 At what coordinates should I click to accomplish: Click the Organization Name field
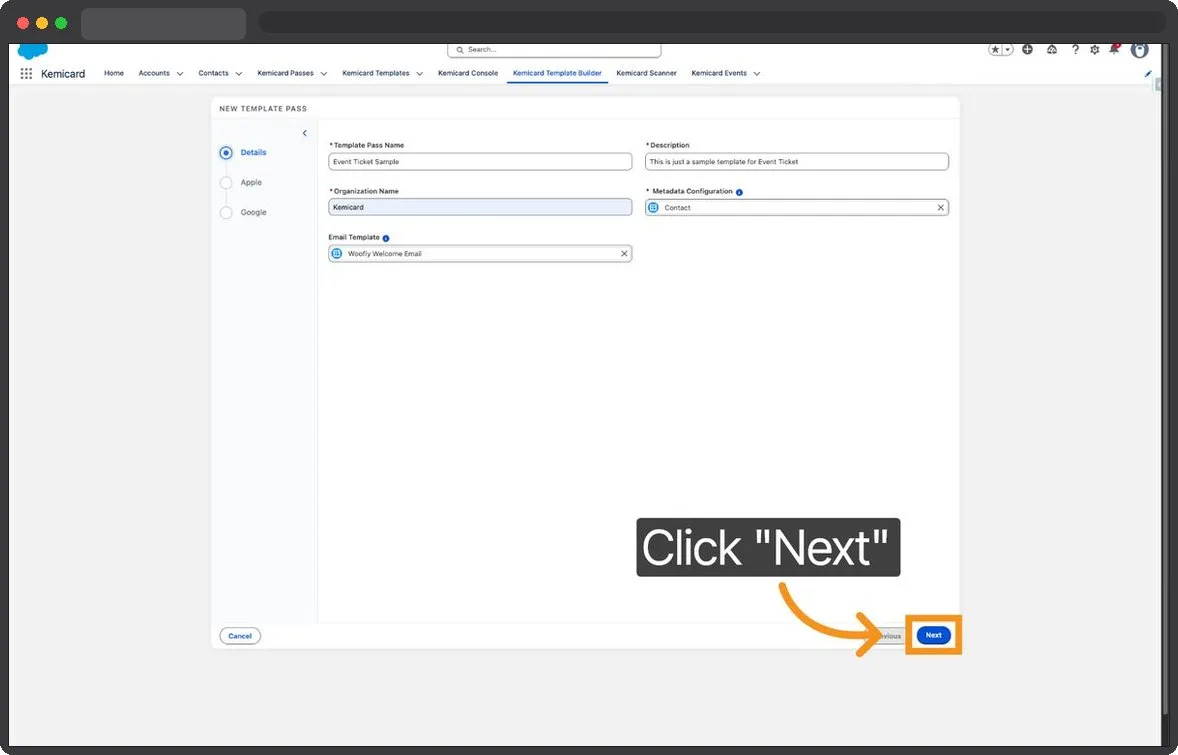pyautogui.click(x=480, y=207)
